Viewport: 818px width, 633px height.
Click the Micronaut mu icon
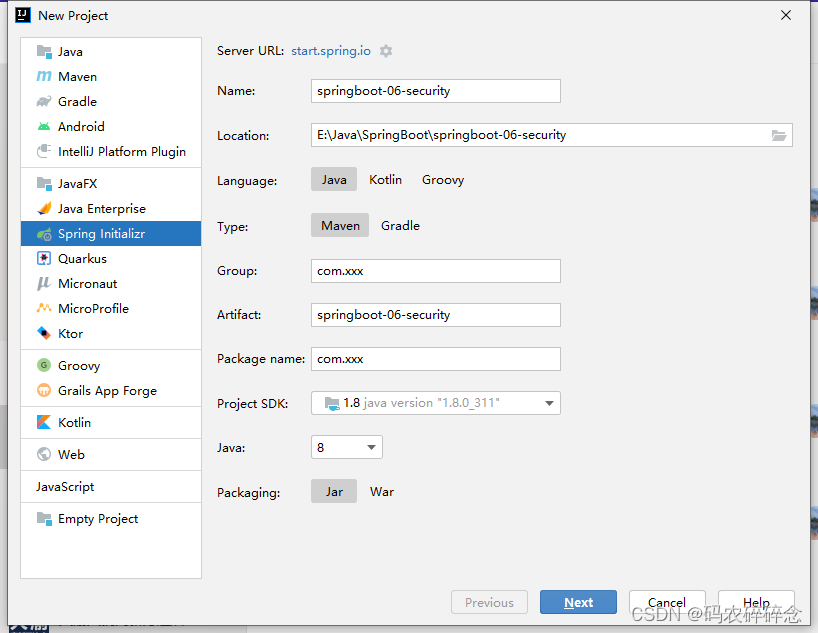44,283
